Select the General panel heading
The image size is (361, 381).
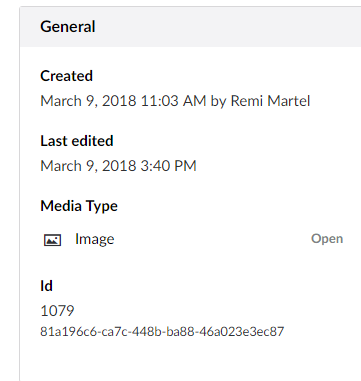tap(68, 27)
